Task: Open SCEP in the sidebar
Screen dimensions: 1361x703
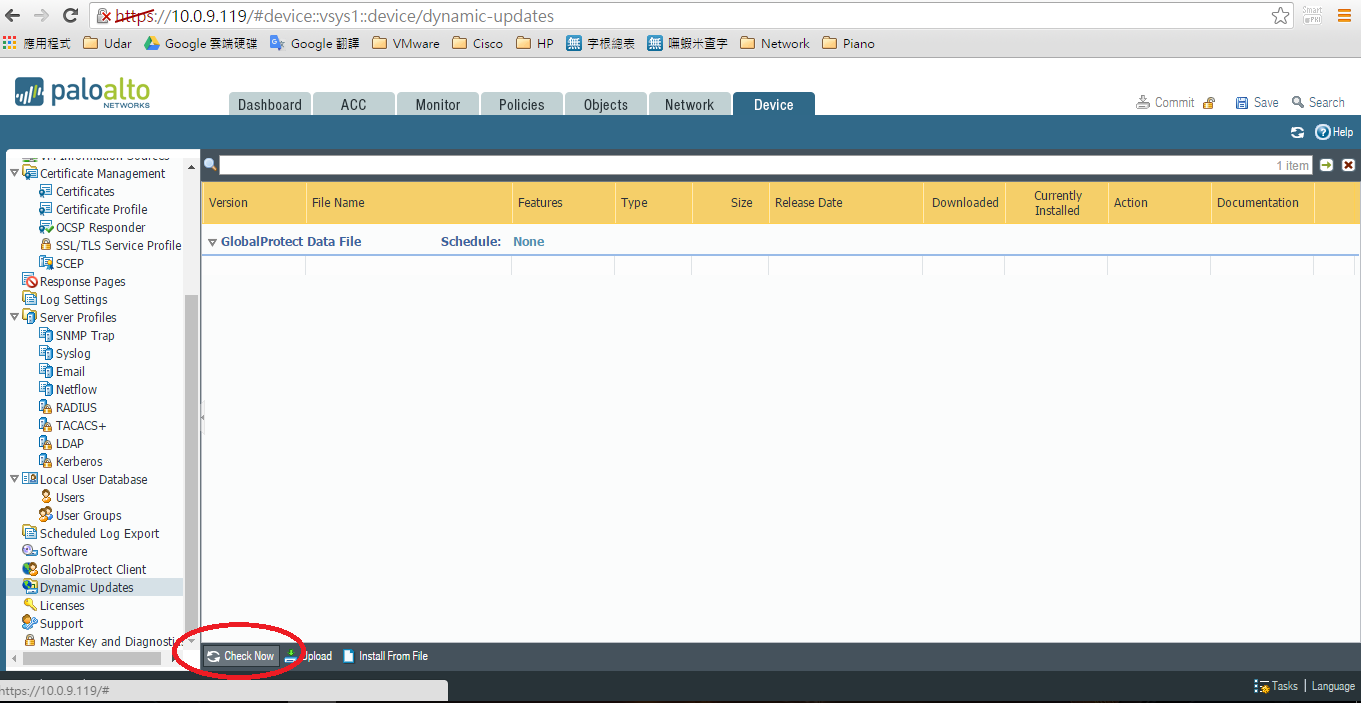Action: click(69, 263)
